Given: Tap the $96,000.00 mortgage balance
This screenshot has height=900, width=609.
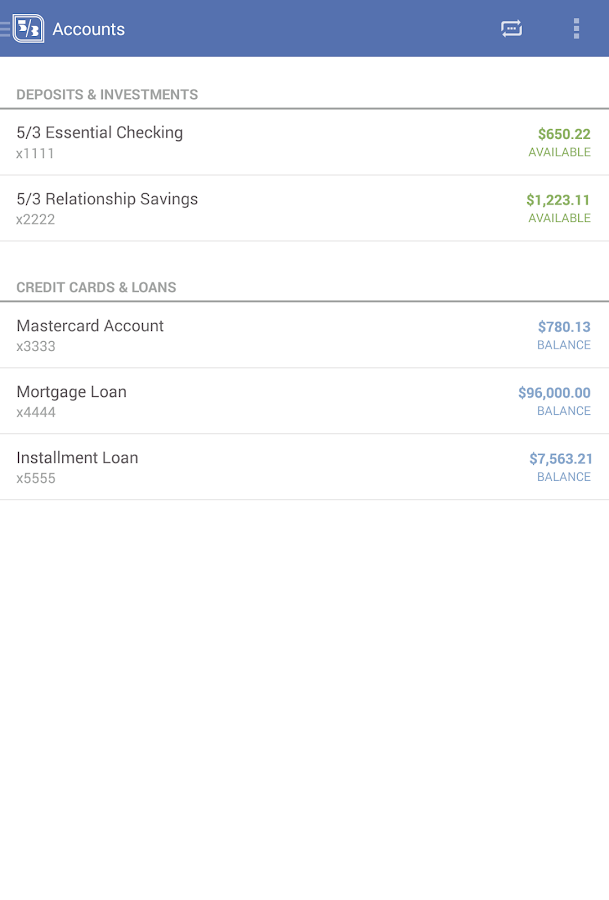Looking at the screenshot, I should (x=554, y=393).
